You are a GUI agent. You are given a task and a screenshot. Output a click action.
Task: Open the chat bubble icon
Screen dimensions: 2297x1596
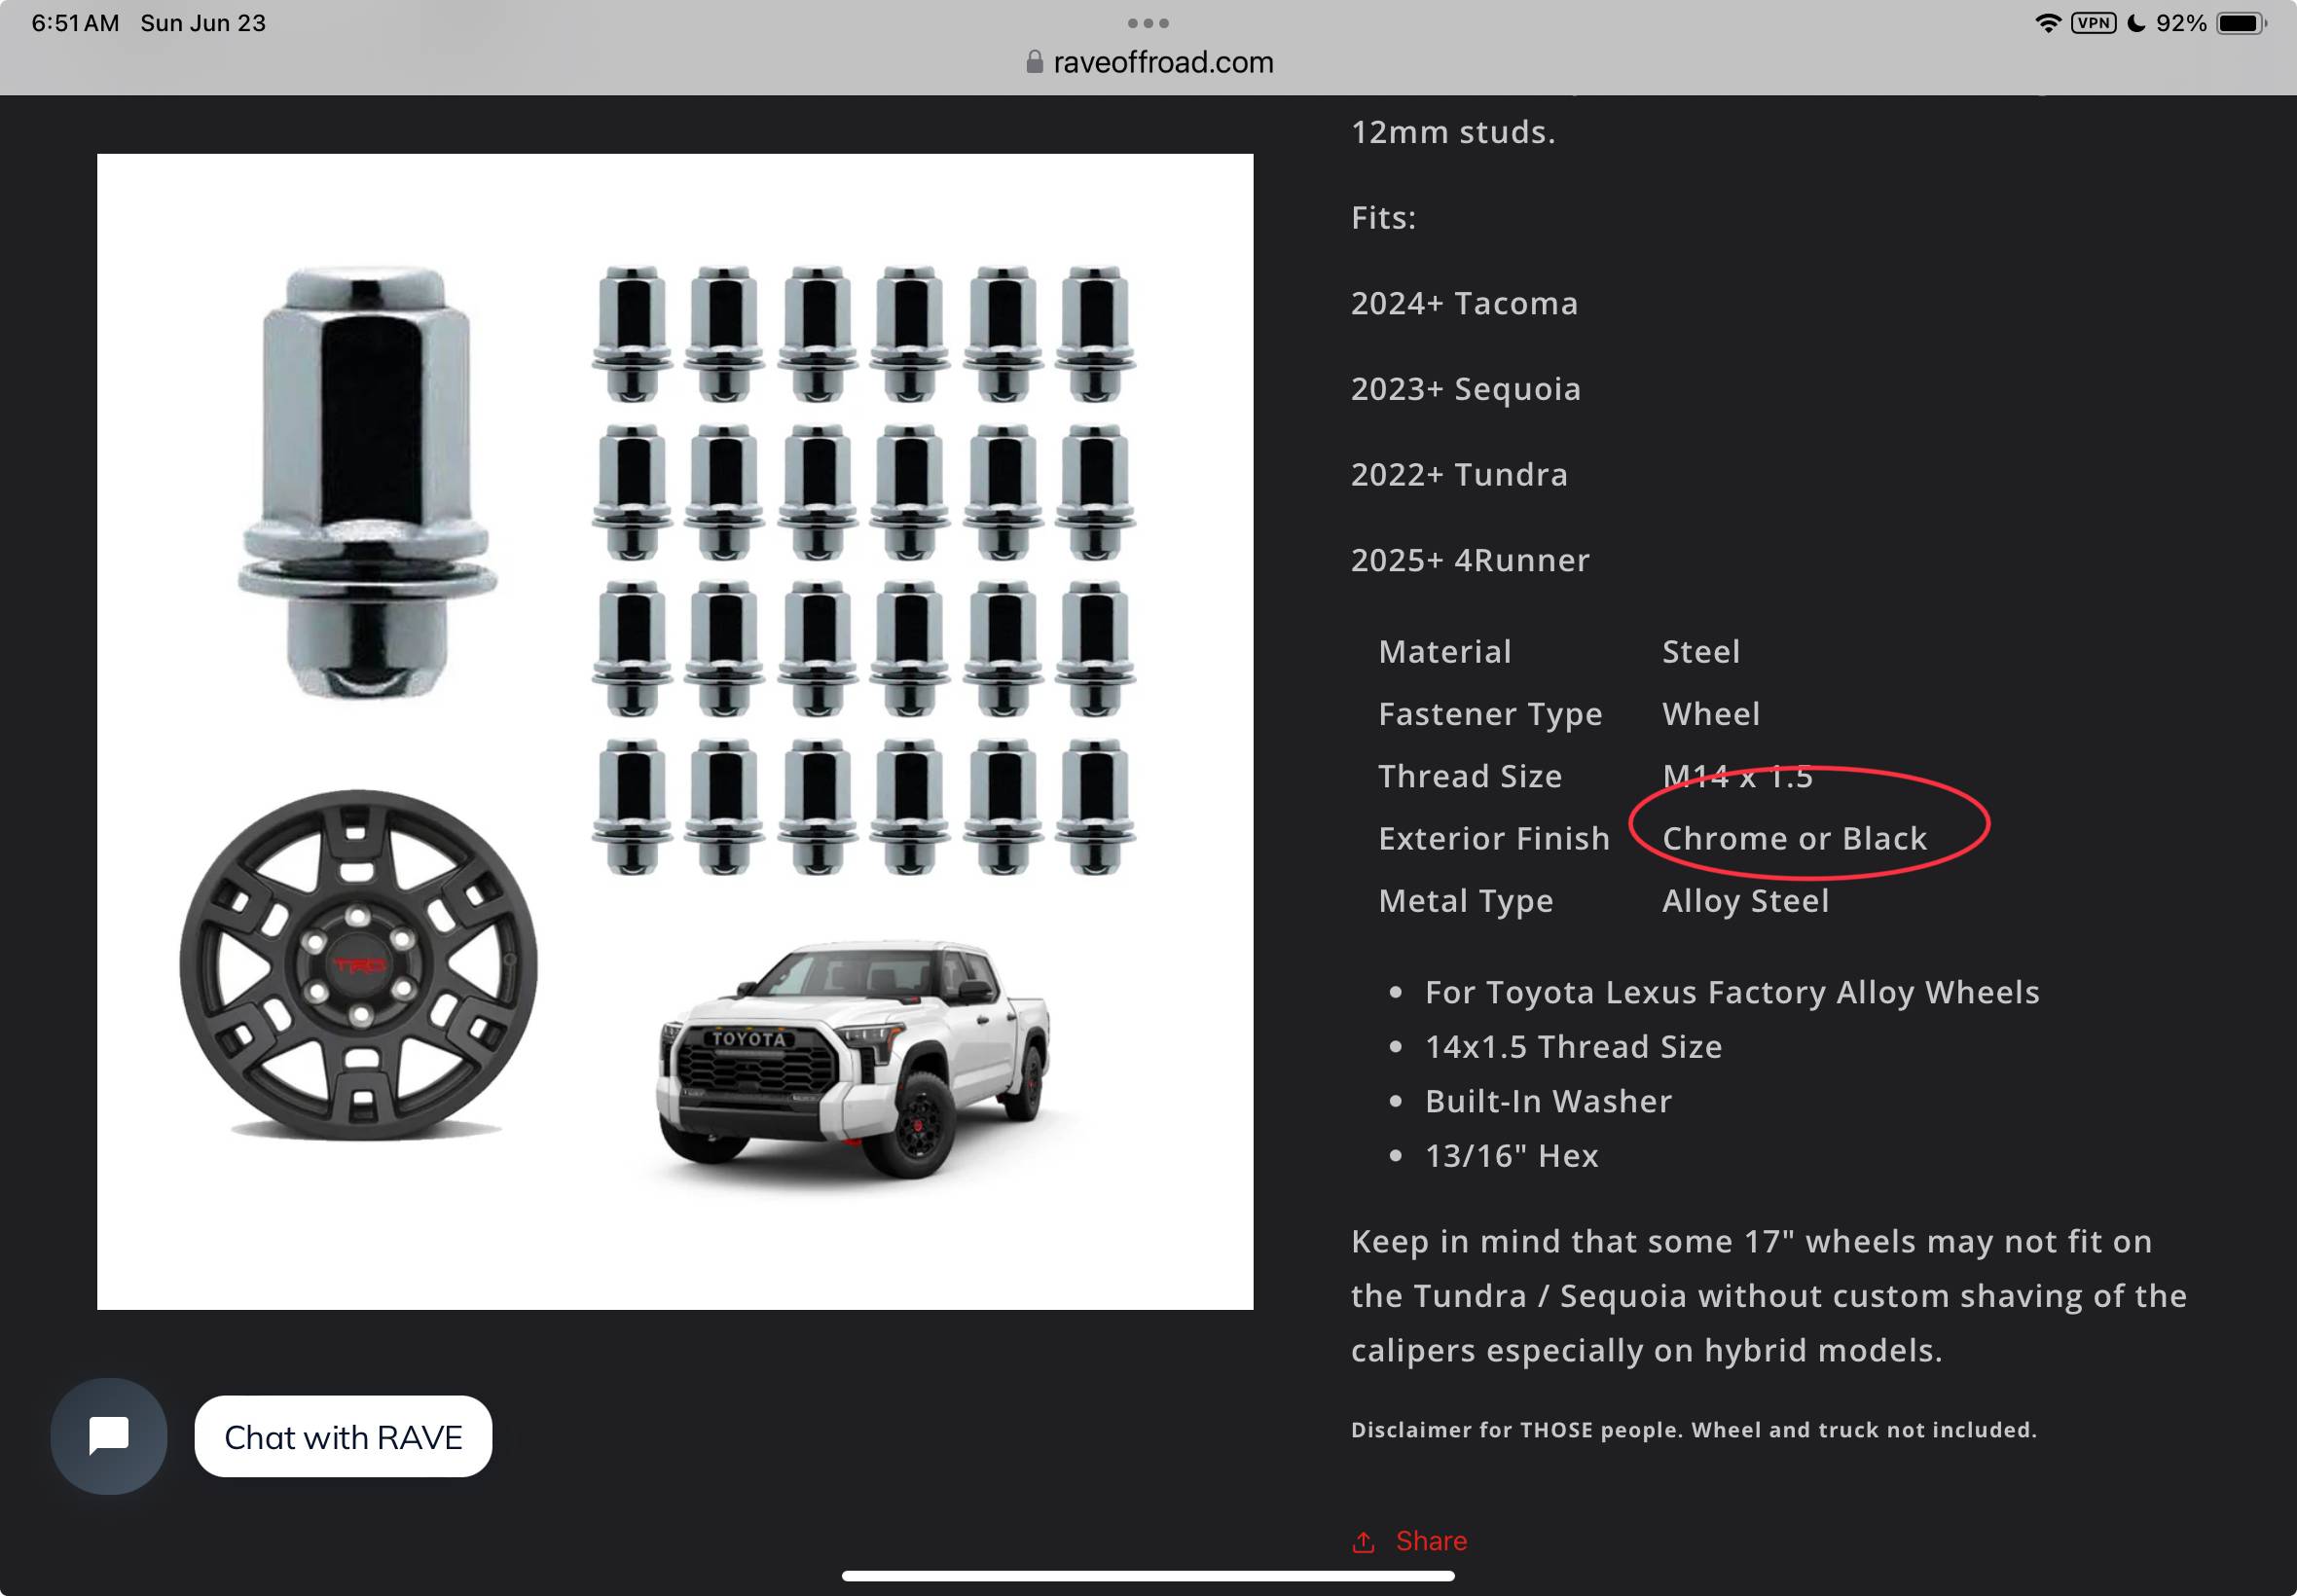(108, 1436)
